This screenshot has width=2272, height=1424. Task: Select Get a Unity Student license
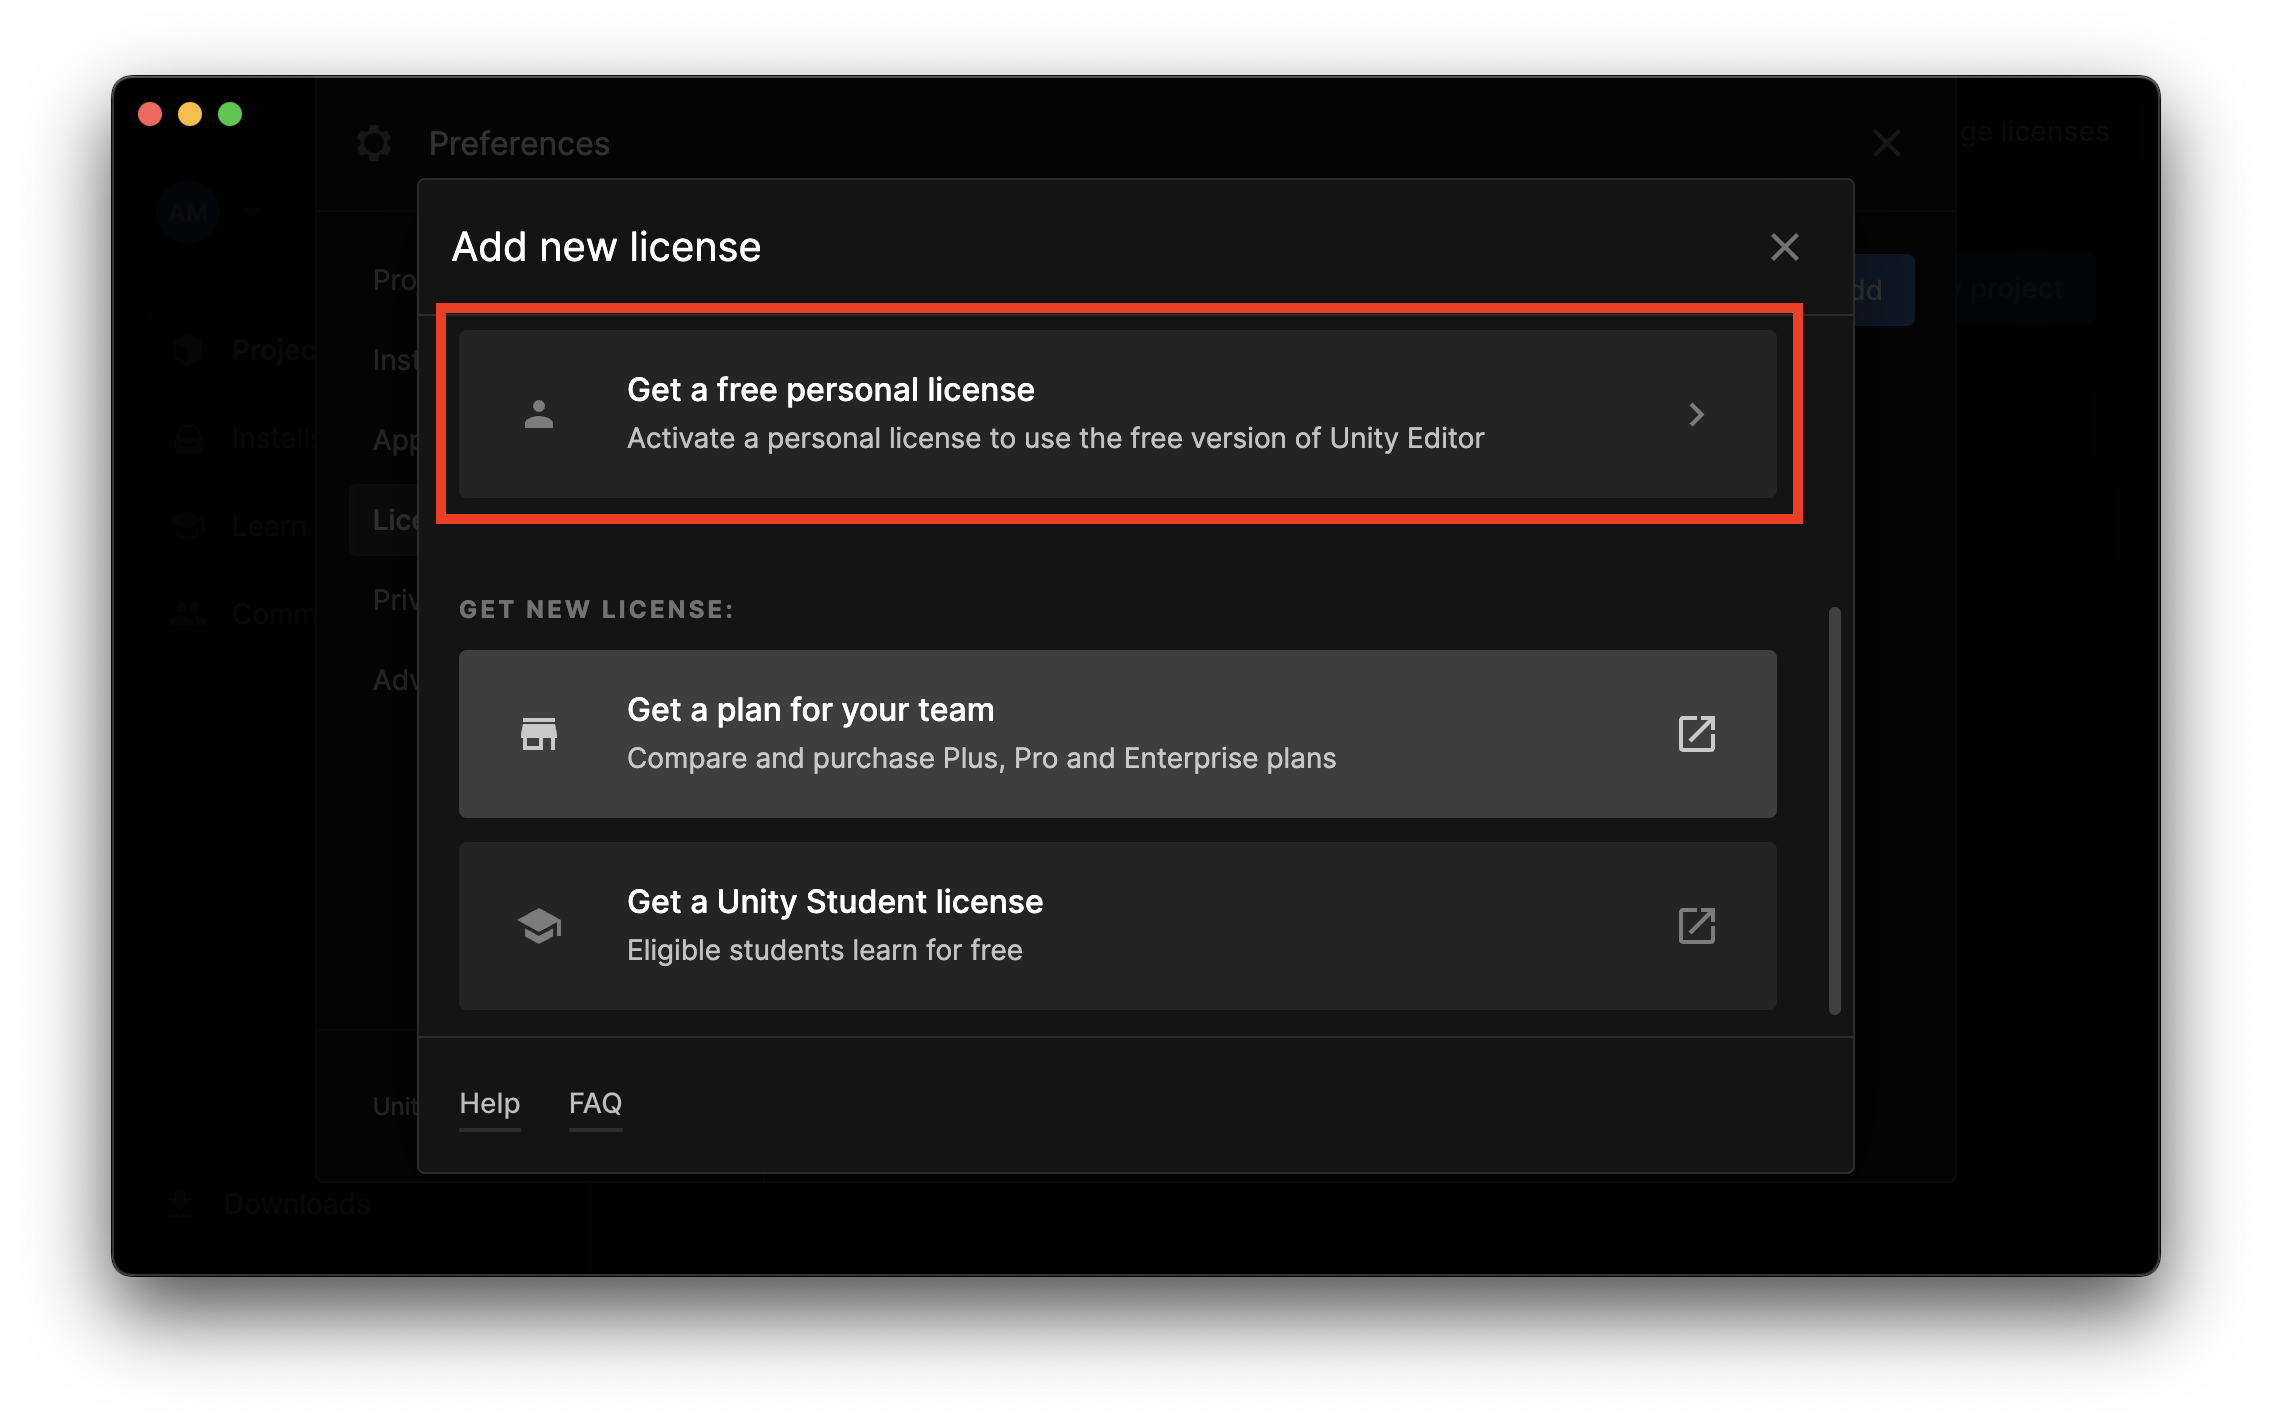point(1117,926)
